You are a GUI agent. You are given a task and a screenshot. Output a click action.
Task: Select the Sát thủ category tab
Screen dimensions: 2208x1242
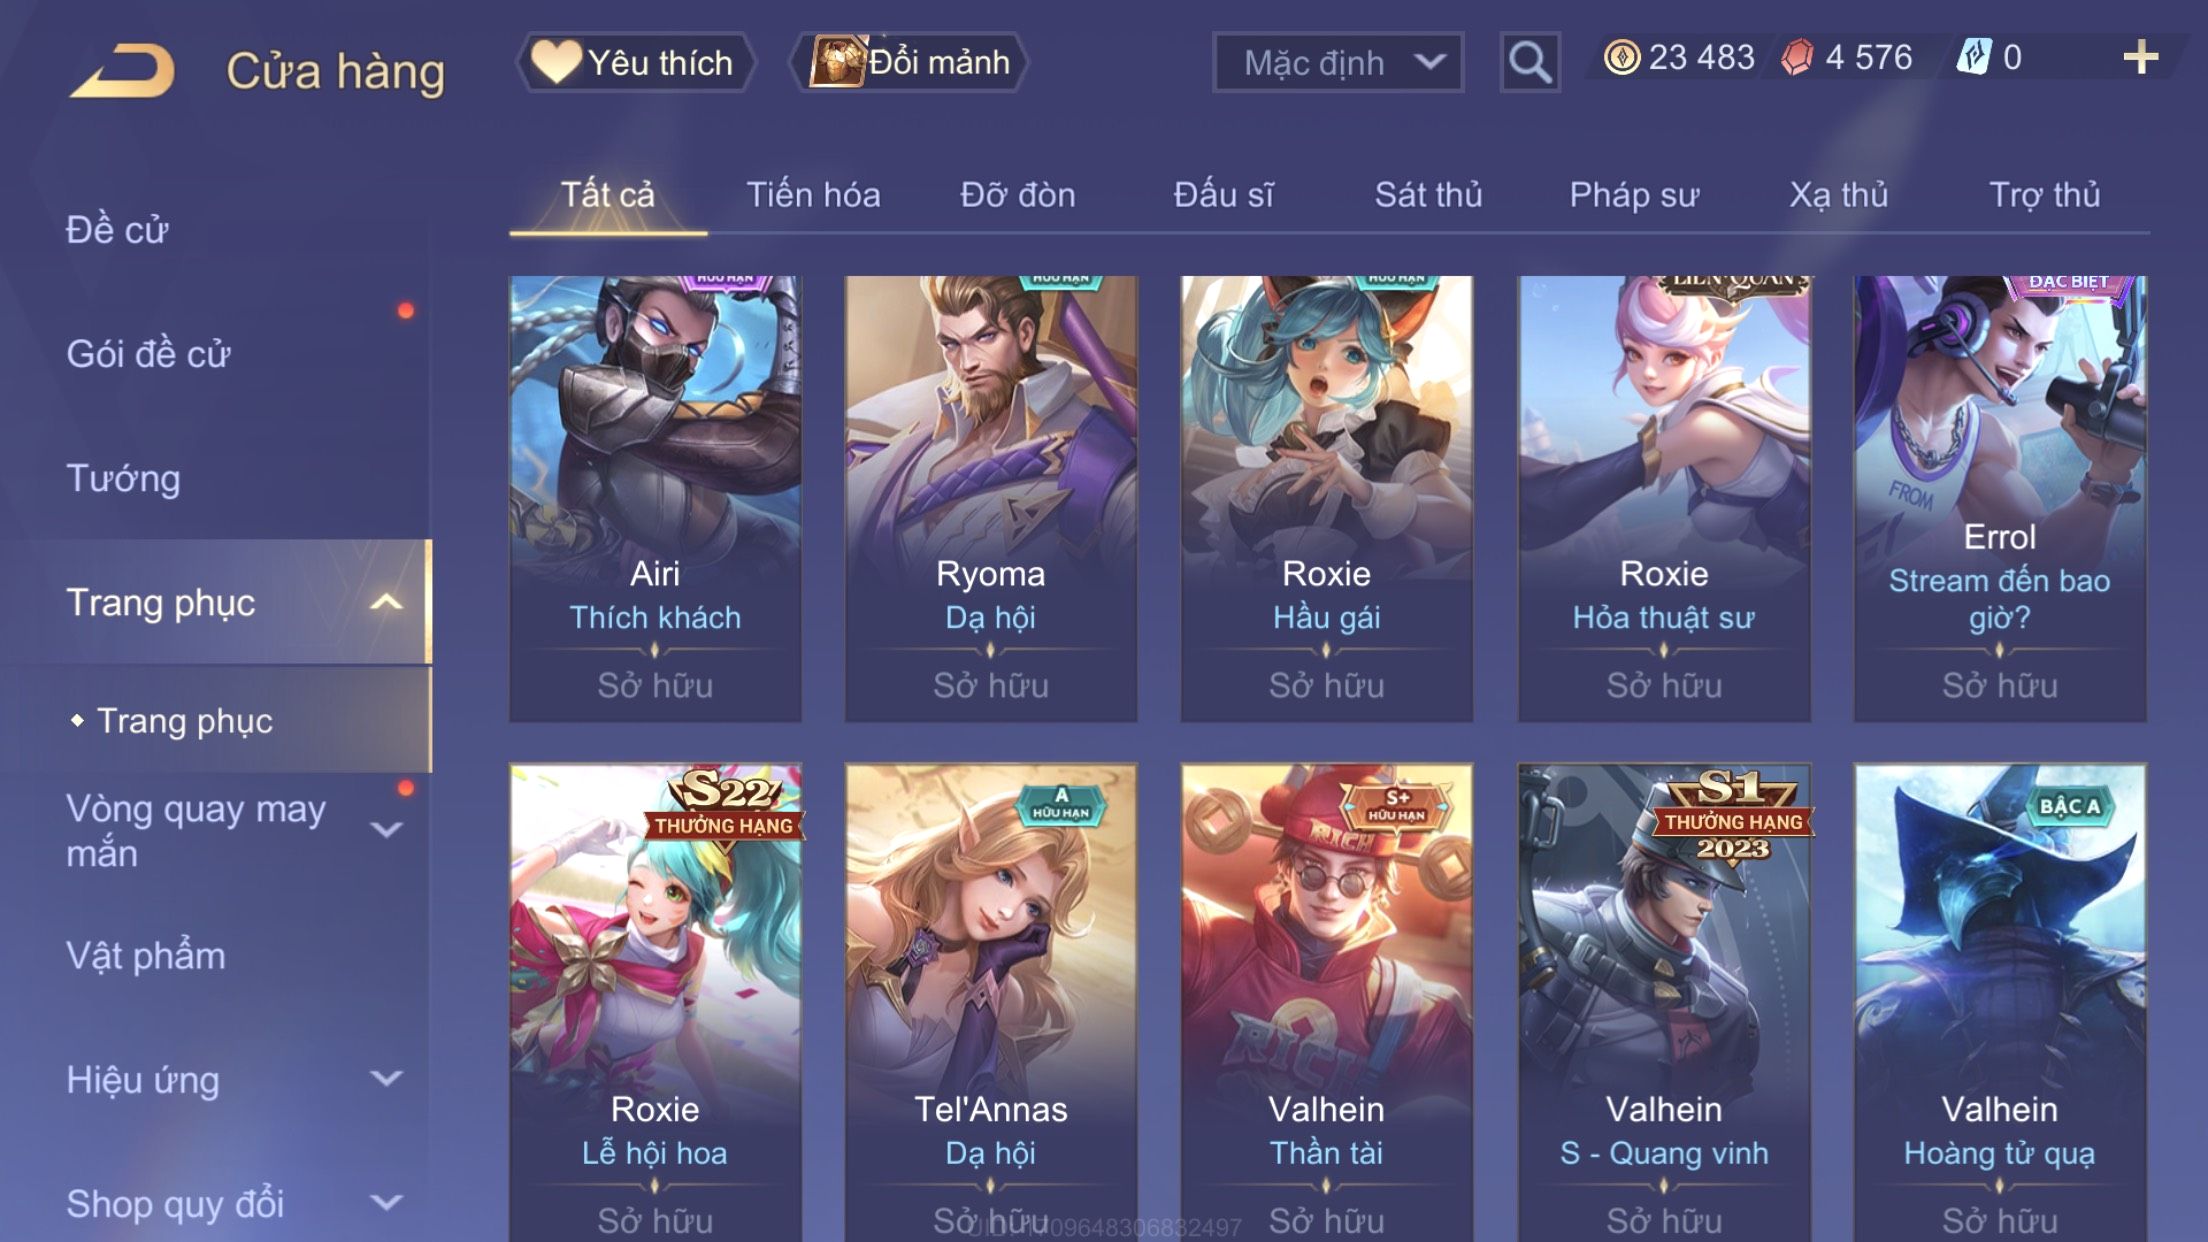[1428, 195]
